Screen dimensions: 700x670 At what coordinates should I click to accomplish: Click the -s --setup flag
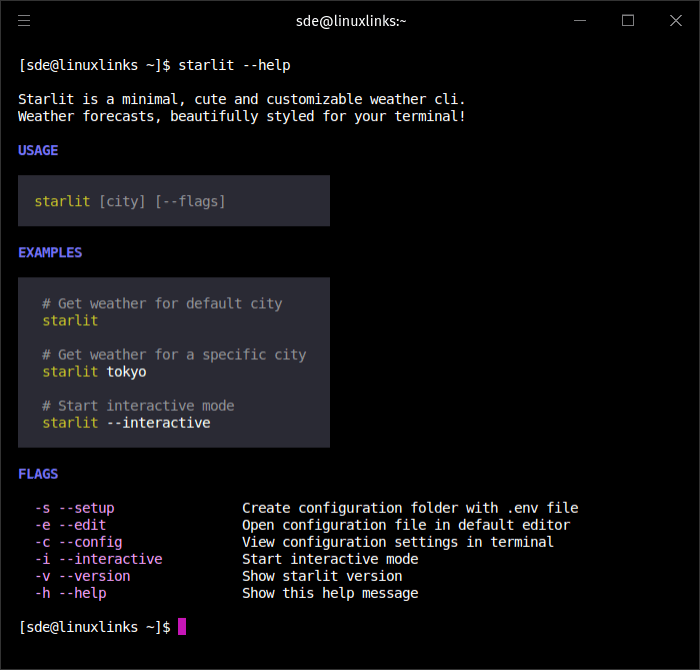(x=74, y=508)
